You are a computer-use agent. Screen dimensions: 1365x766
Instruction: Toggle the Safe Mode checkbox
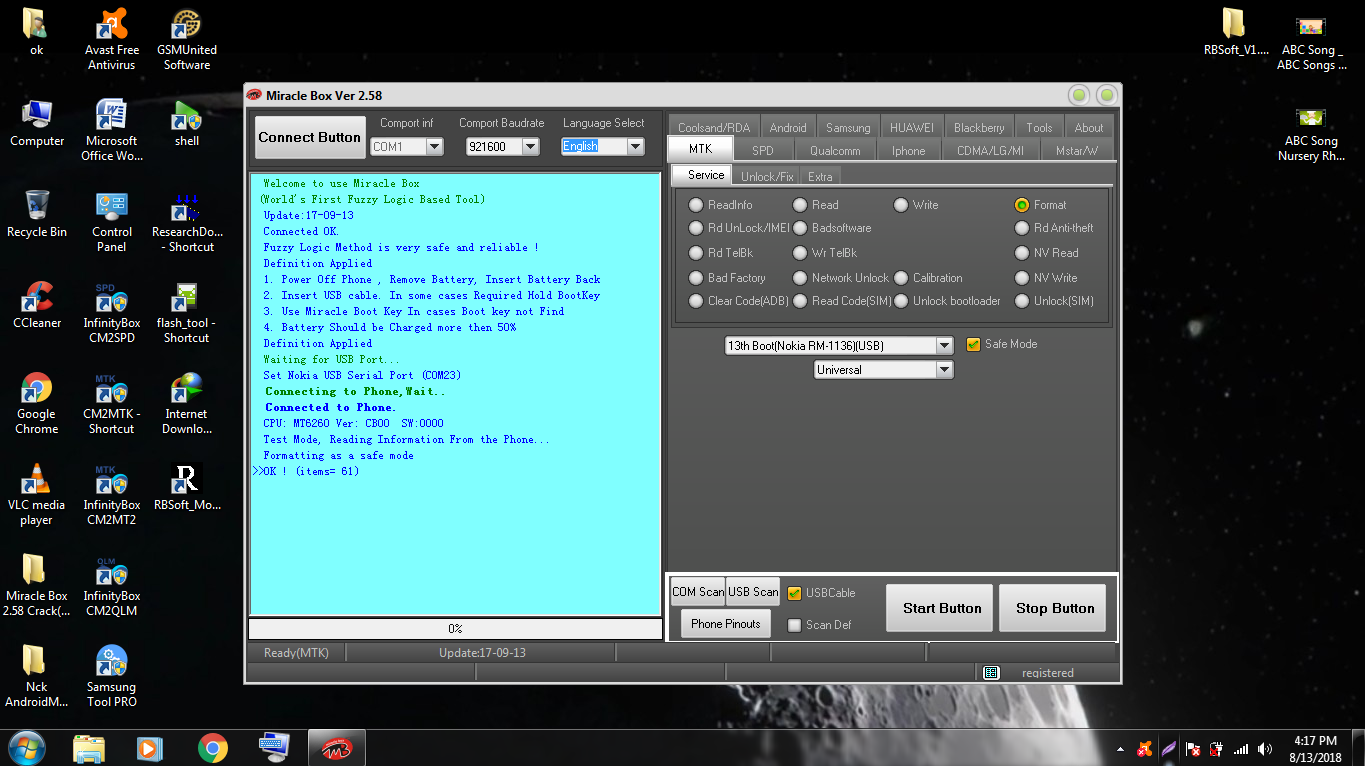(974, 344)
